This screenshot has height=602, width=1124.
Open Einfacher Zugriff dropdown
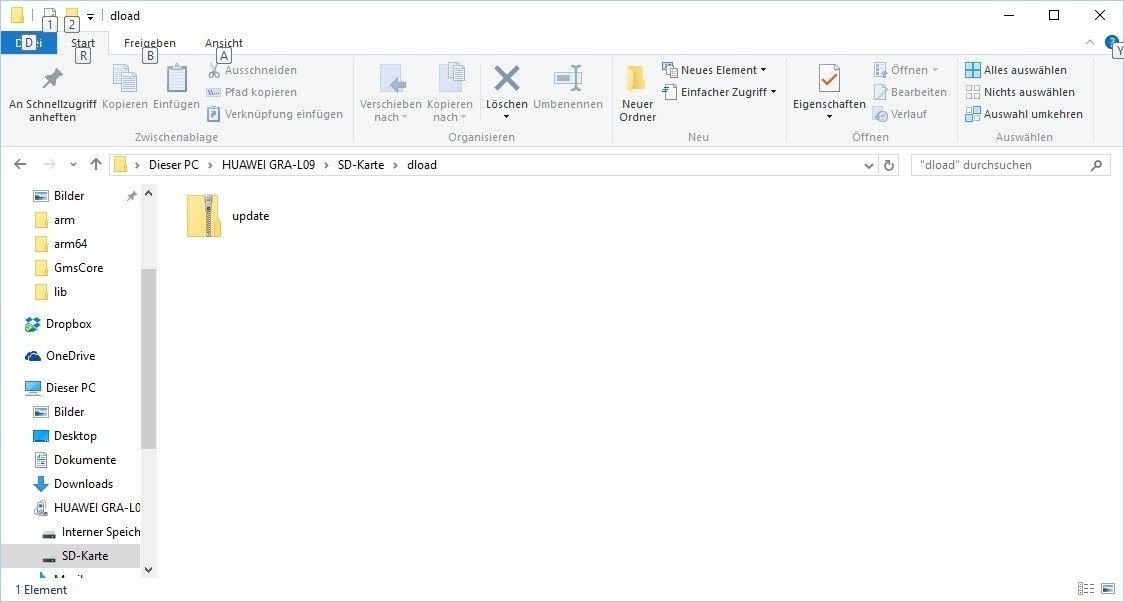pyautogui.click(x=720, y=92)
